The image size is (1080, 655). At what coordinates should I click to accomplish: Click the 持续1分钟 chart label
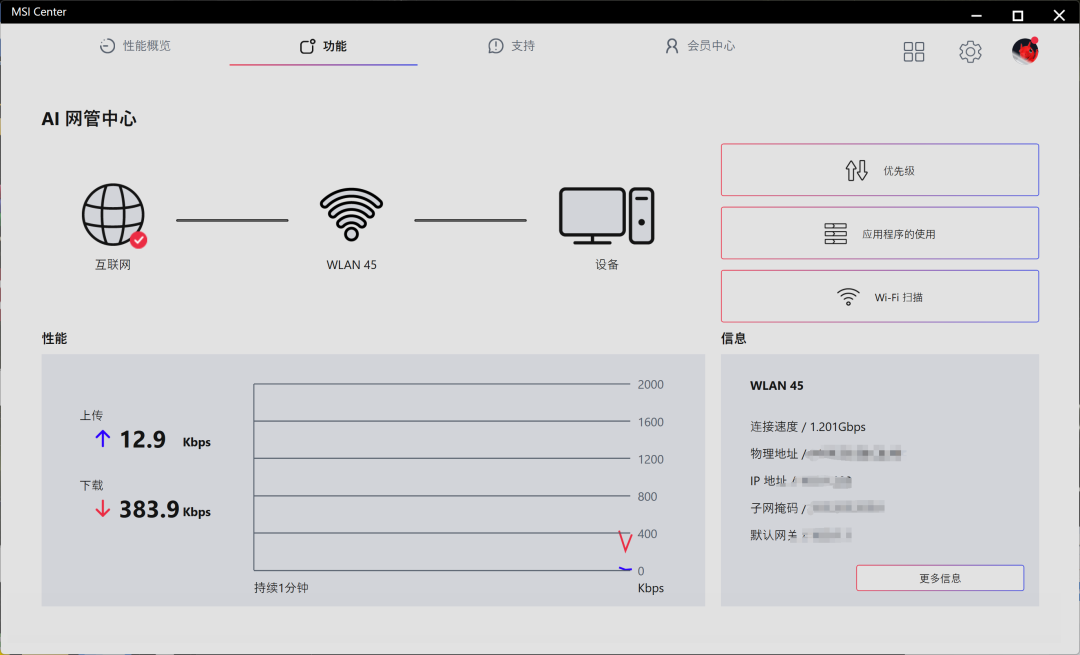pos(281,588)
